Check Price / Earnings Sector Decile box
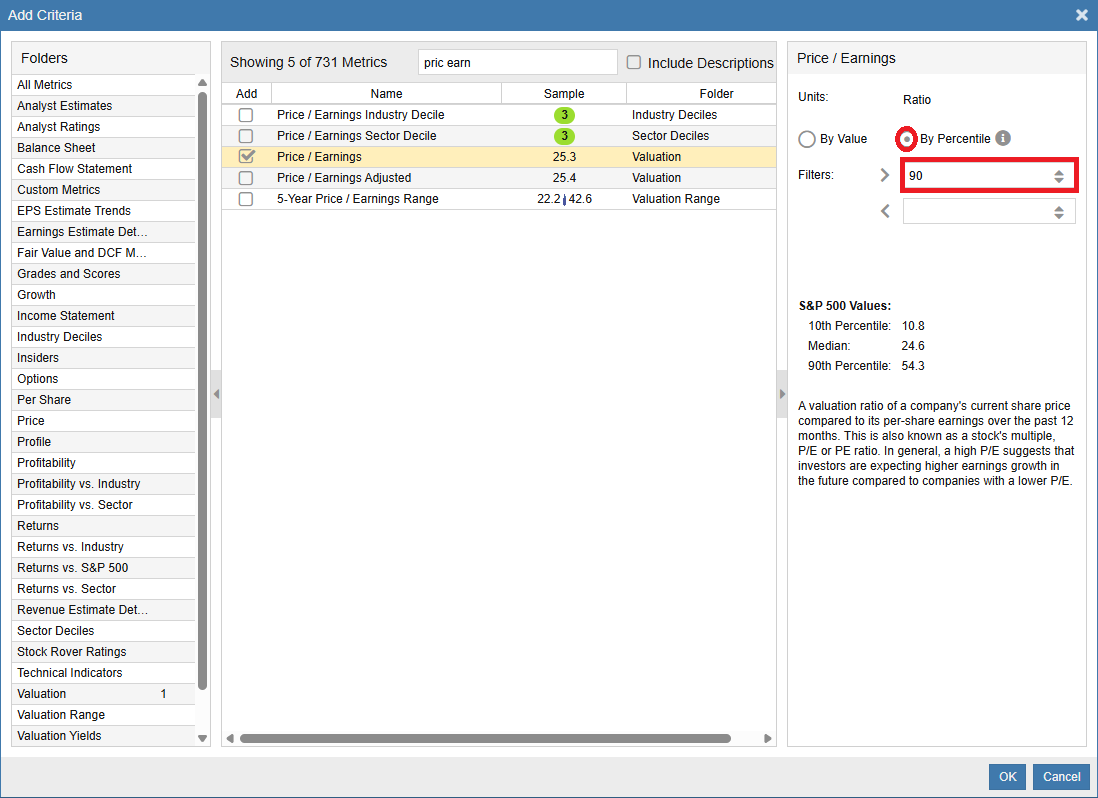The image size is (1098, 798). tap(246, 136)
